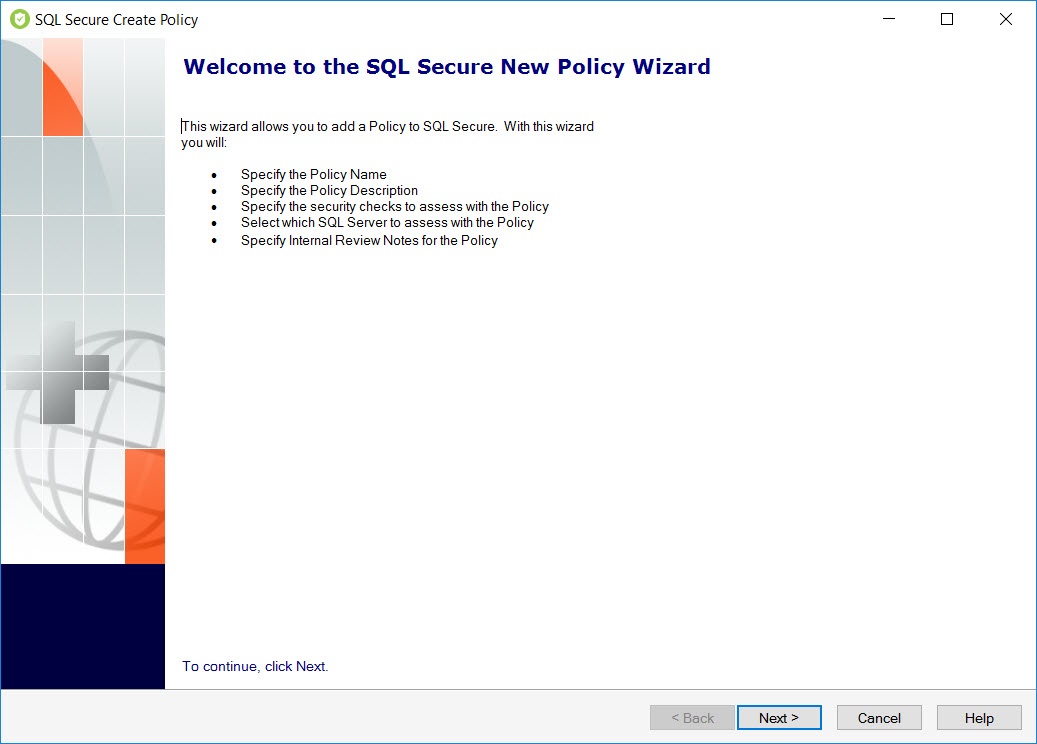Click the 'To continue, click Next.' text
1037x744 pixels.
click(255, 666)
